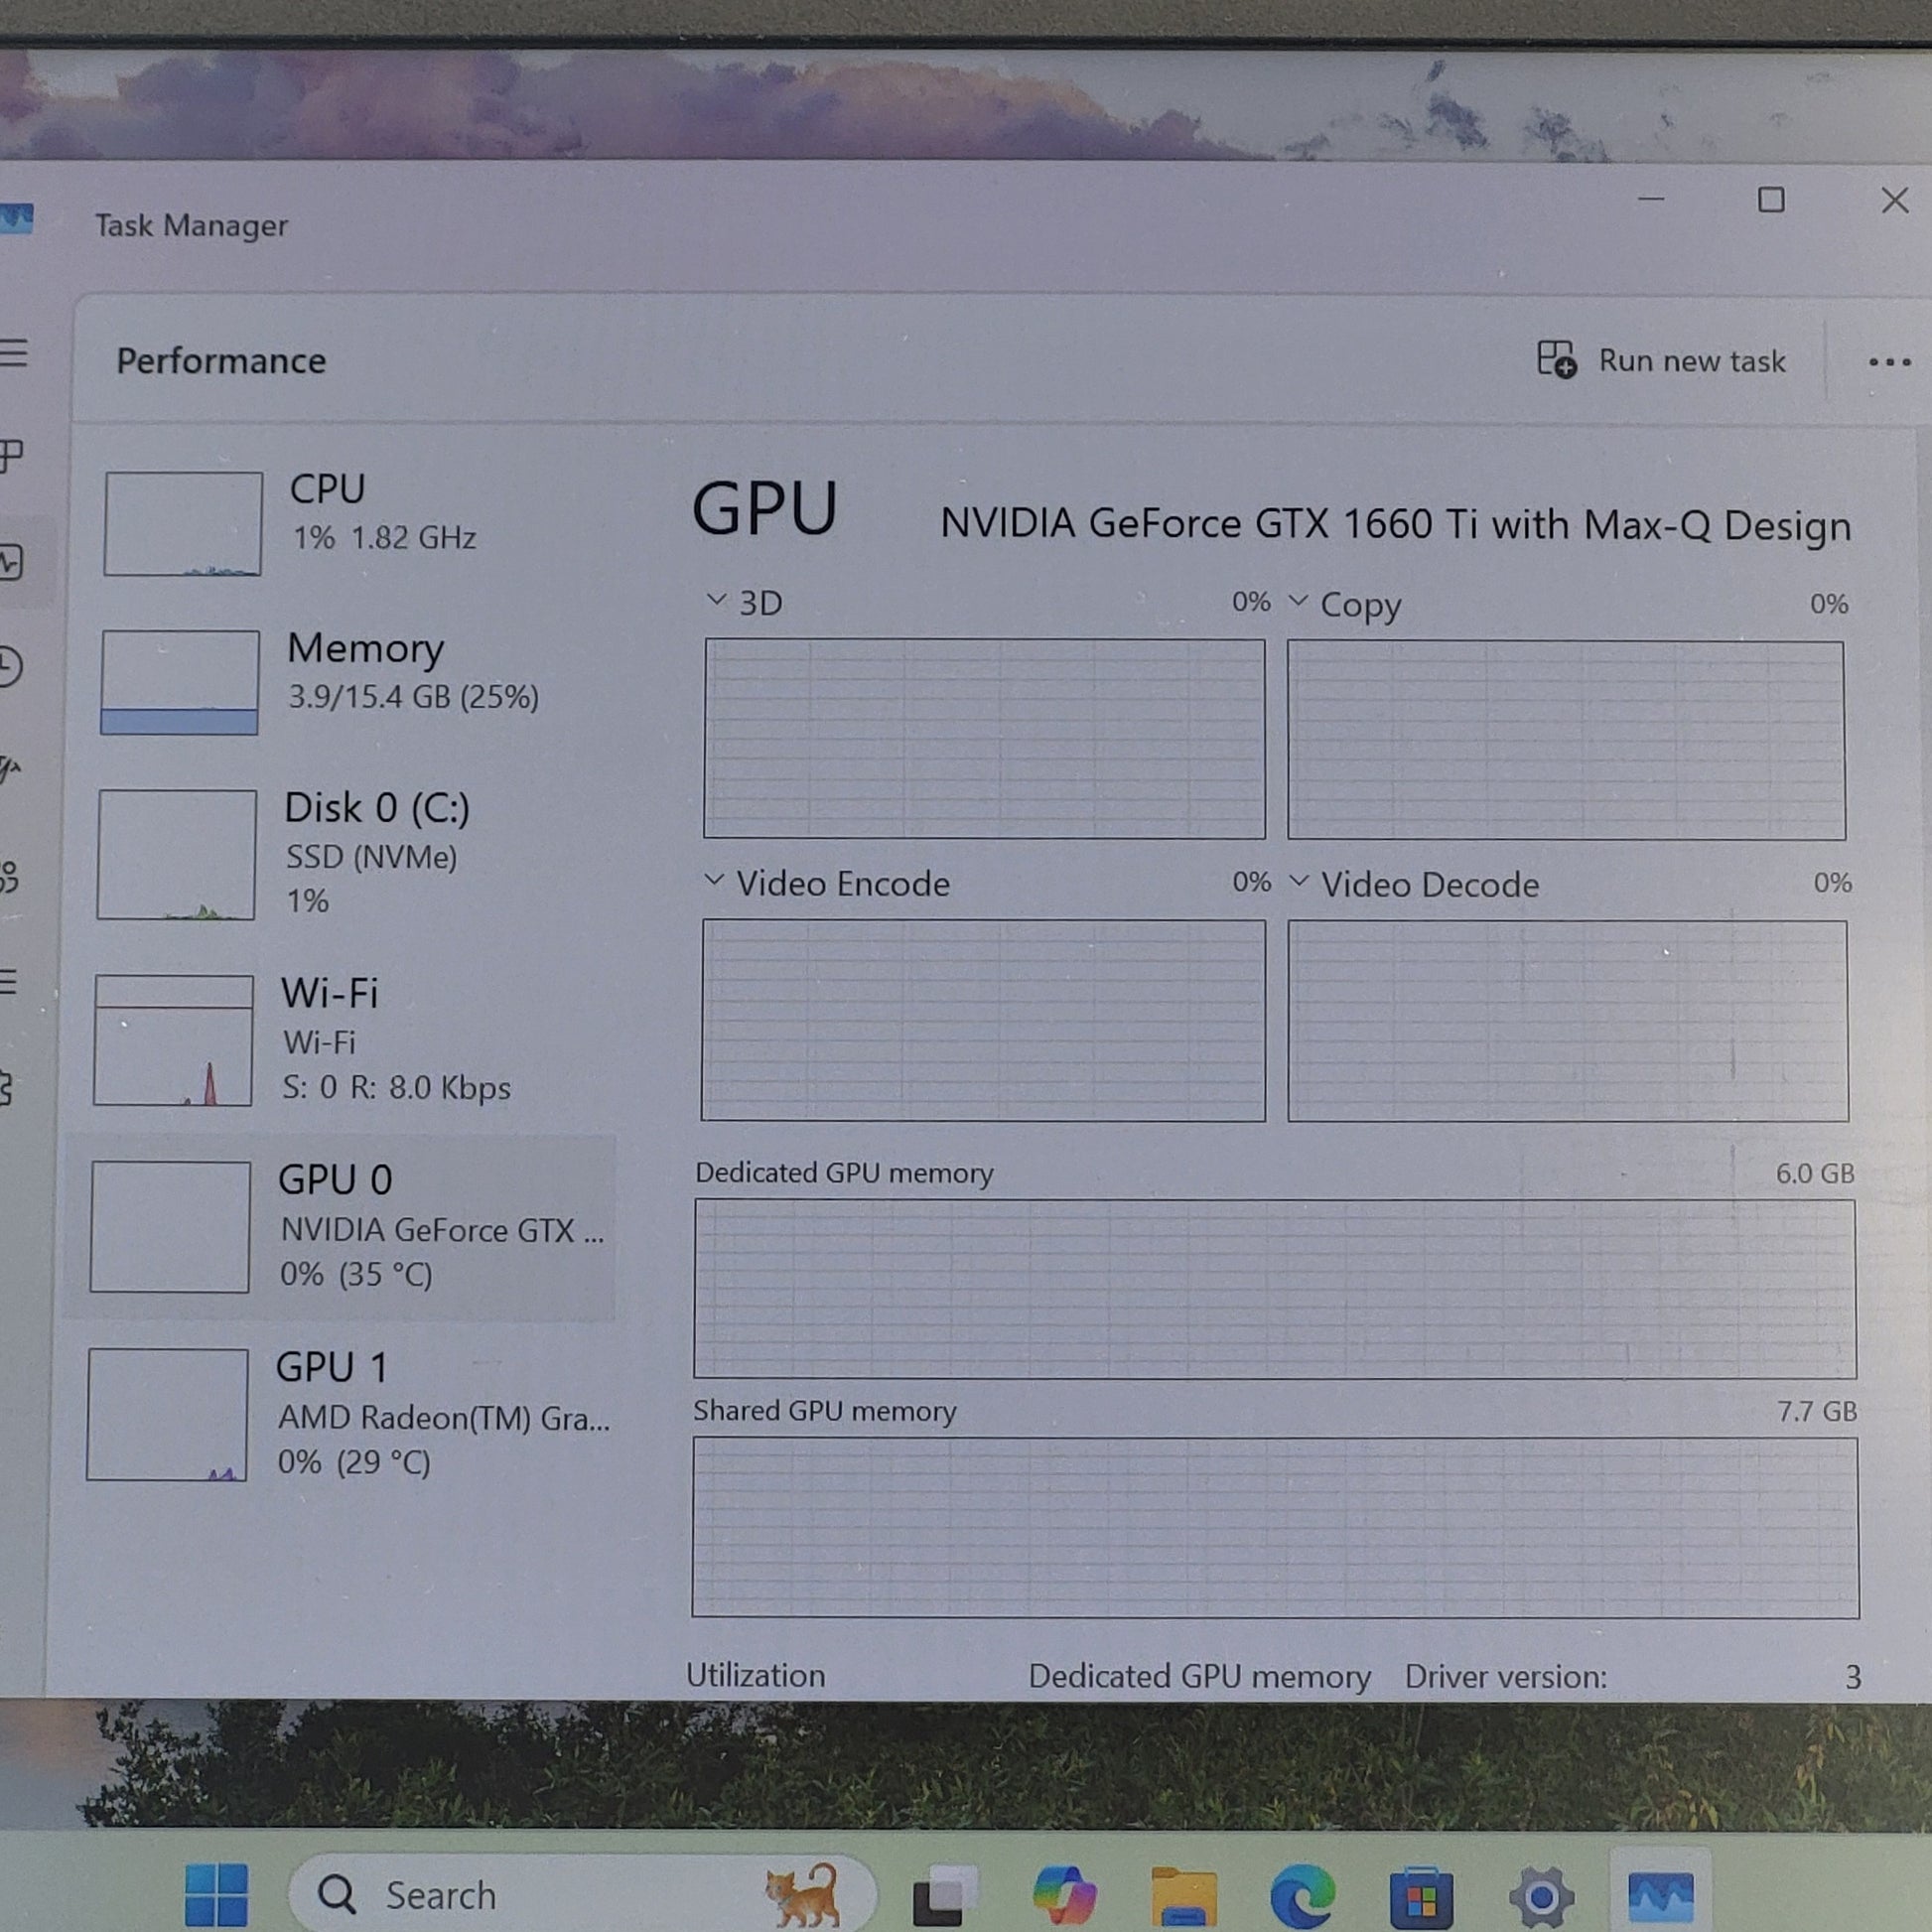Click the Task Manager taskbar icon

[1661, 1896]
